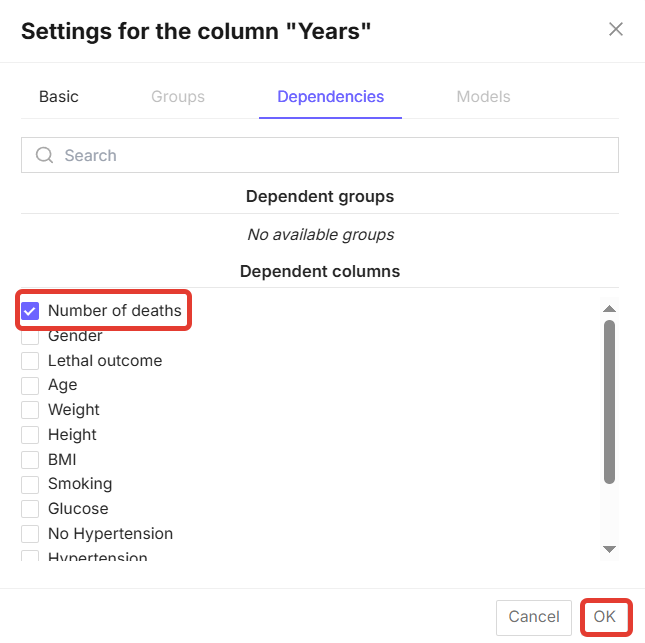Click the OK button

pyautogui.click(x=605, y=617)
